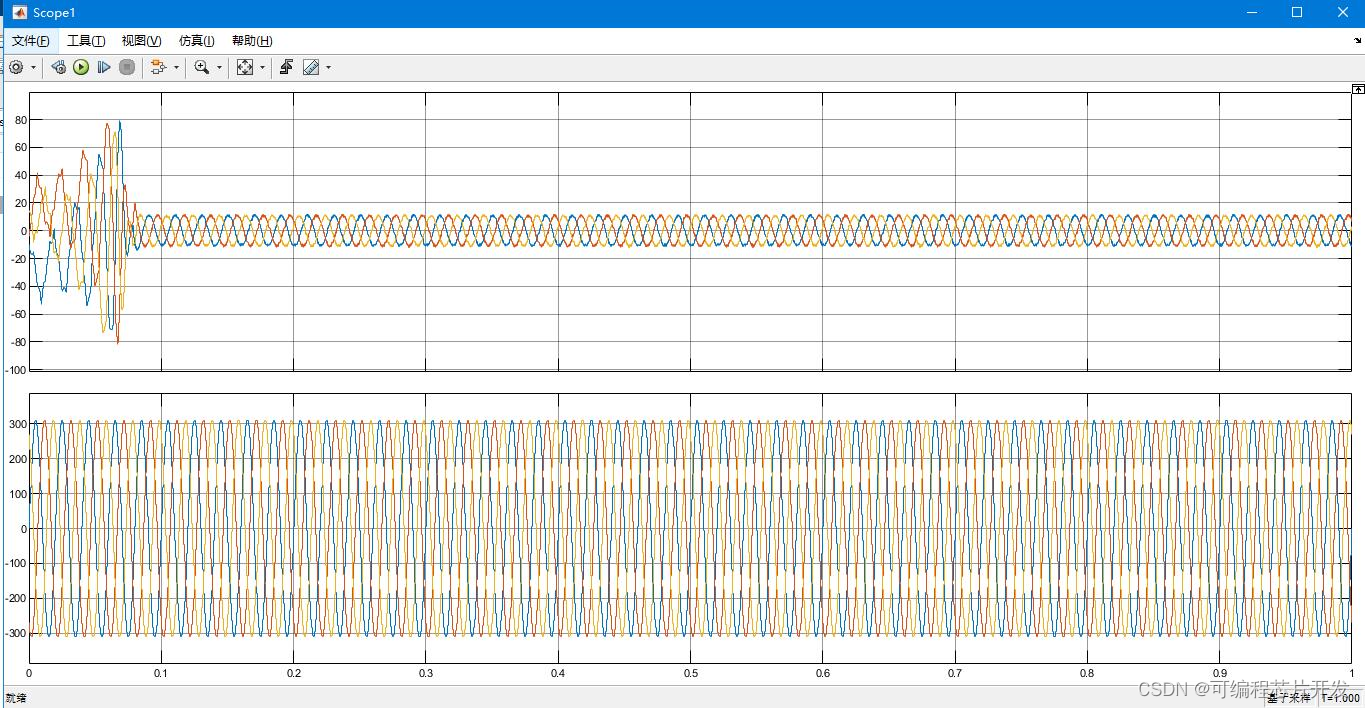
Task: Open scope configuration properties gear icon
Action: (16, 67)
